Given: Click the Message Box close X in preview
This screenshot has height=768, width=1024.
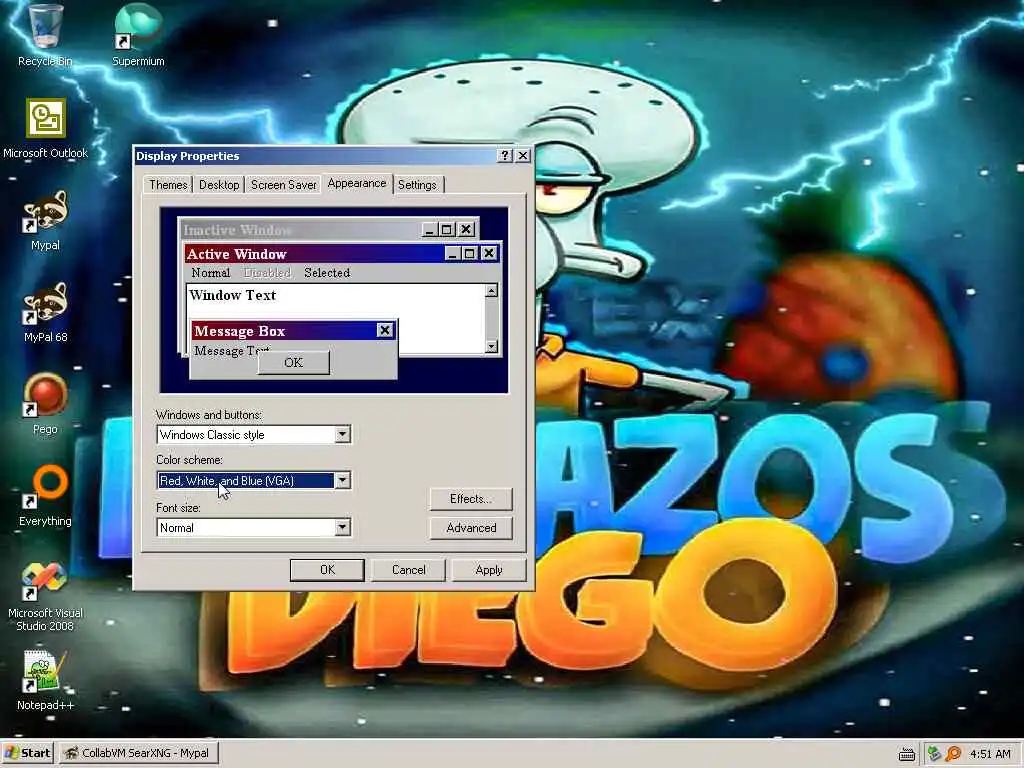Looking at the screenshot, I should point(385,330).
